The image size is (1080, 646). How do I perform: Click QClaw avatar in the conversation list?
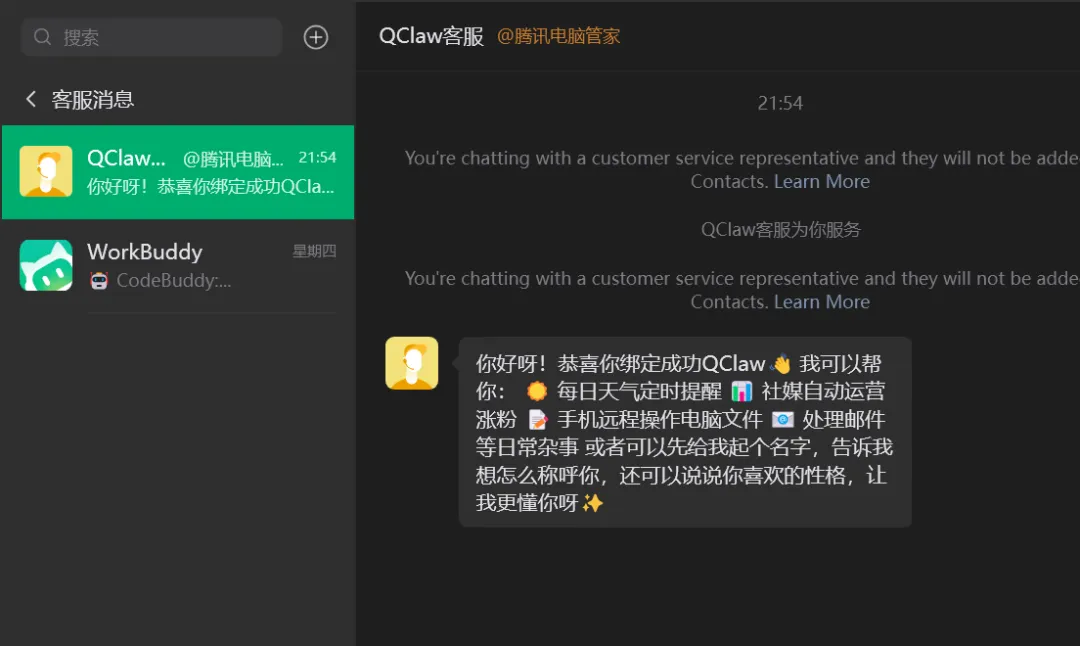[46, 171]
